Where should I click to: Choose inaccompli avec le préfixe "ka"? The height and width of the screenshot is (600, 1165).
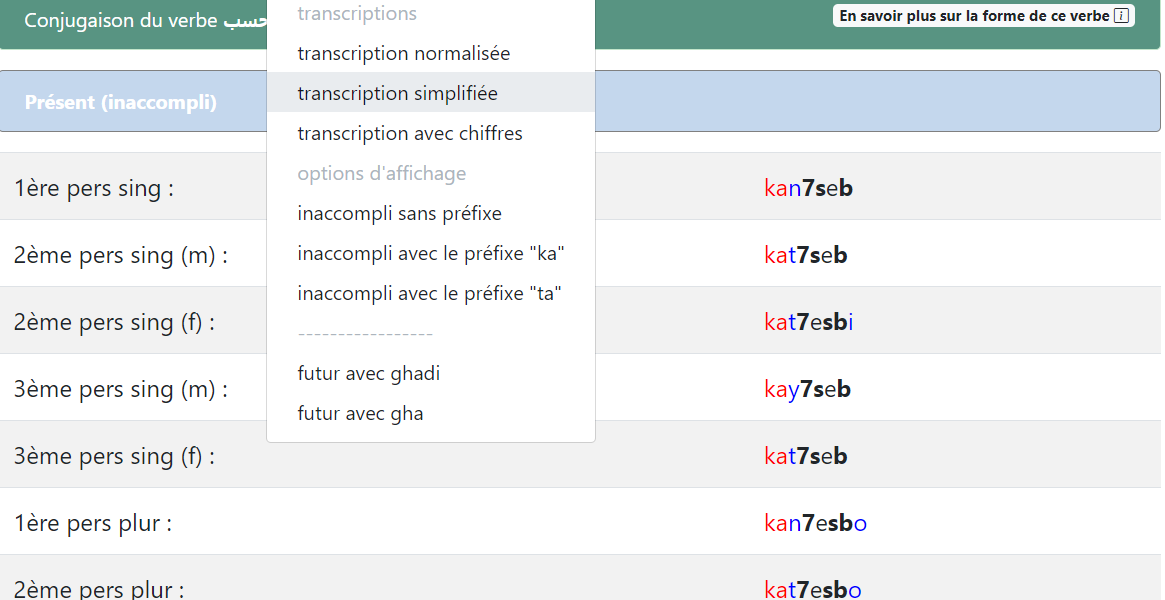point(431,253)
